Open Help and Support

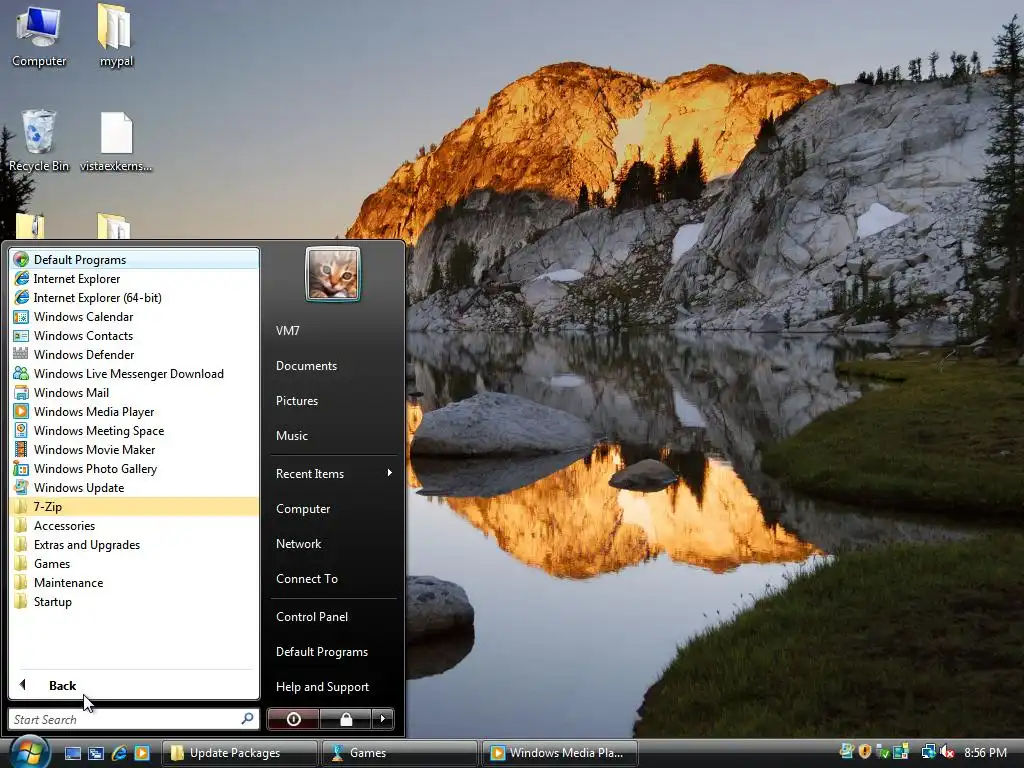[333, 686]
